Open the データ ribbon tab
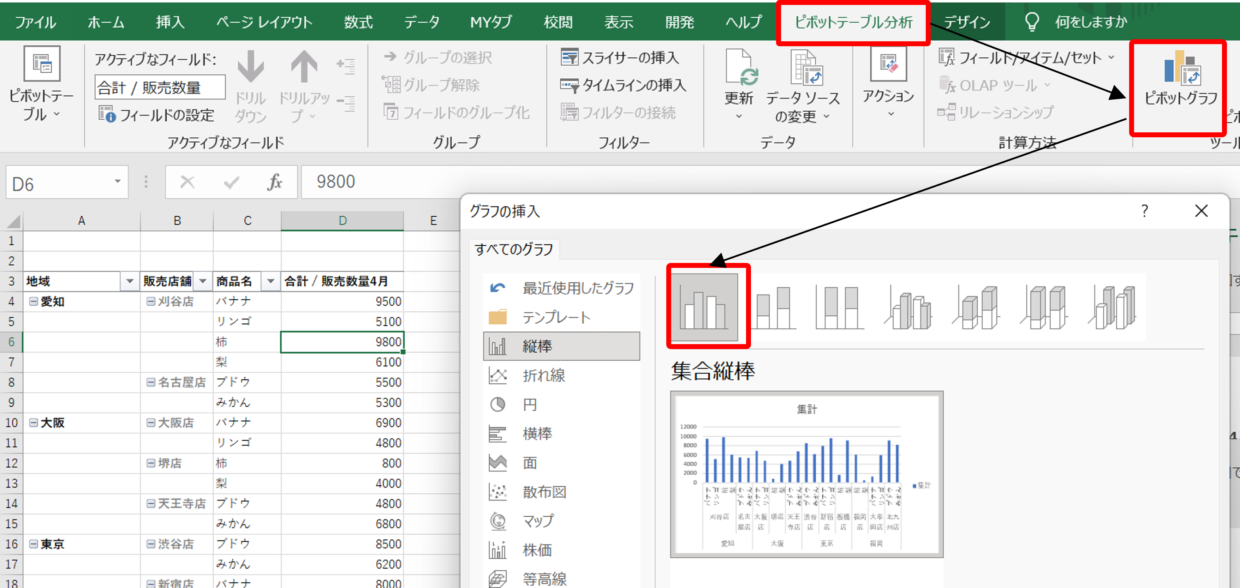 pos(422,22)
